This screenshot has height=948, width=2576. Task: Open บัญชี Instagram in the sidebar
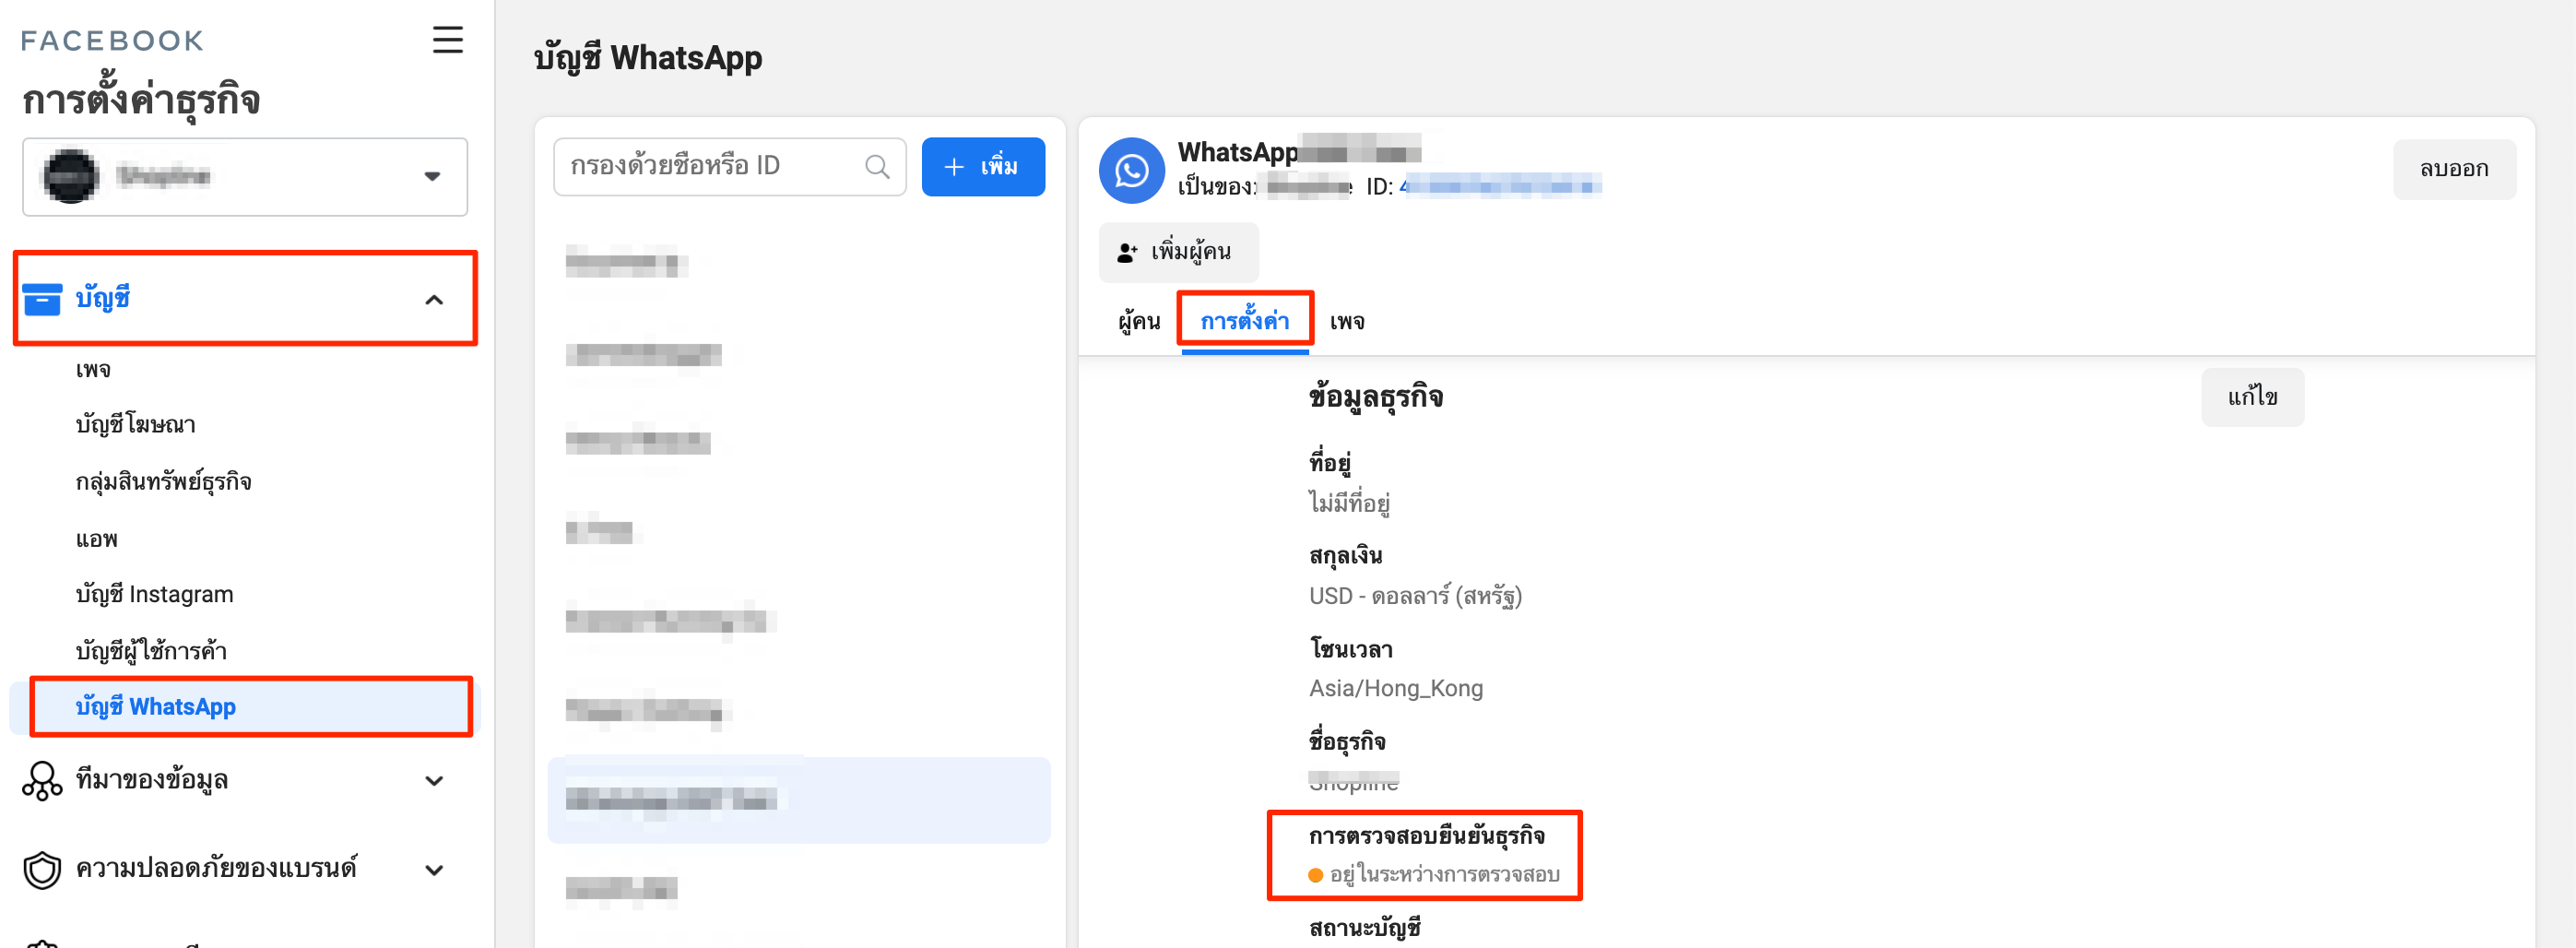click(154, 594)
